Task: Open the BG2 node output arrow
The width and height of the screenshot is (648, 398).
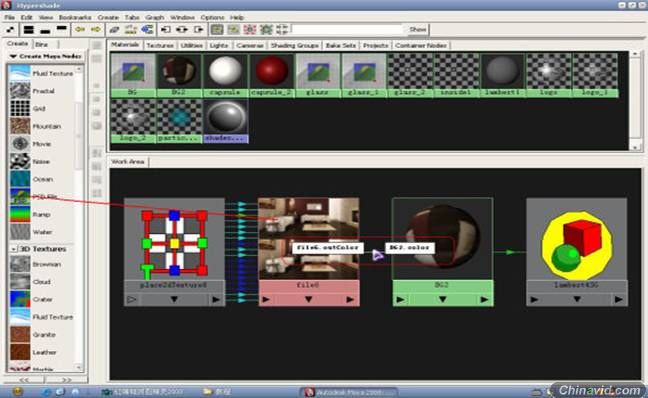Action: [484, 299]
